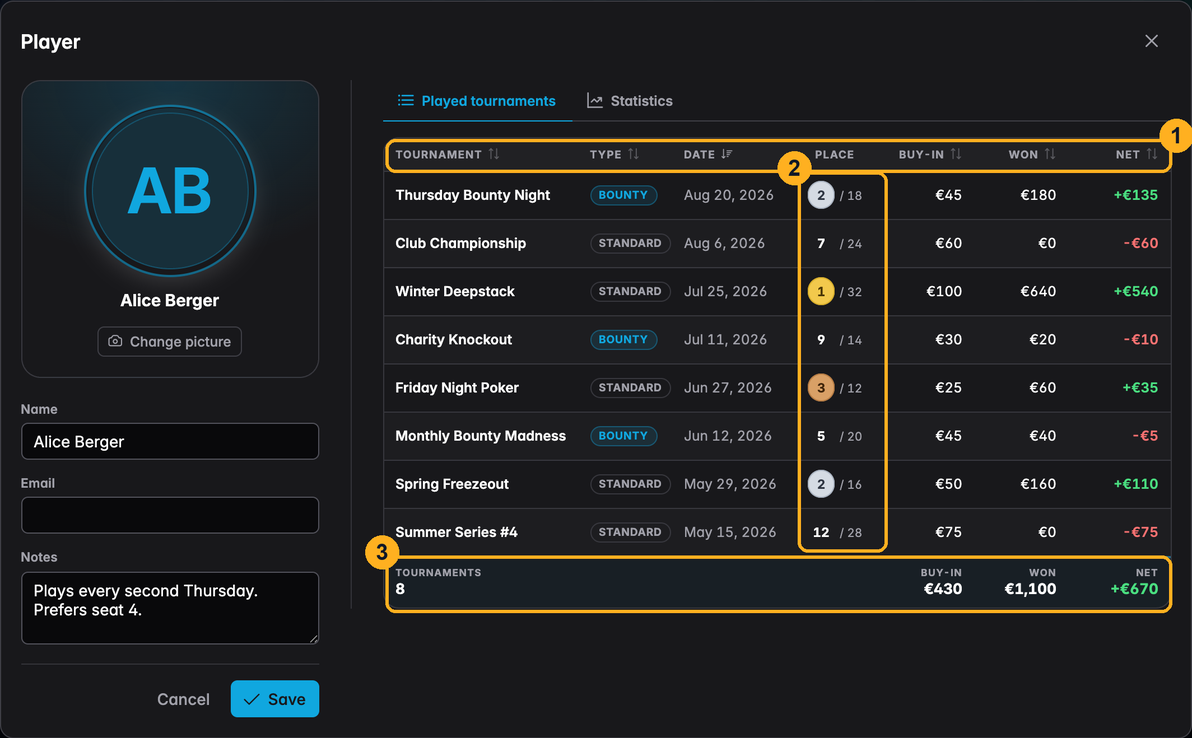
Task: Click the chart icon beside Statistics
Action: tap(594, 101)
